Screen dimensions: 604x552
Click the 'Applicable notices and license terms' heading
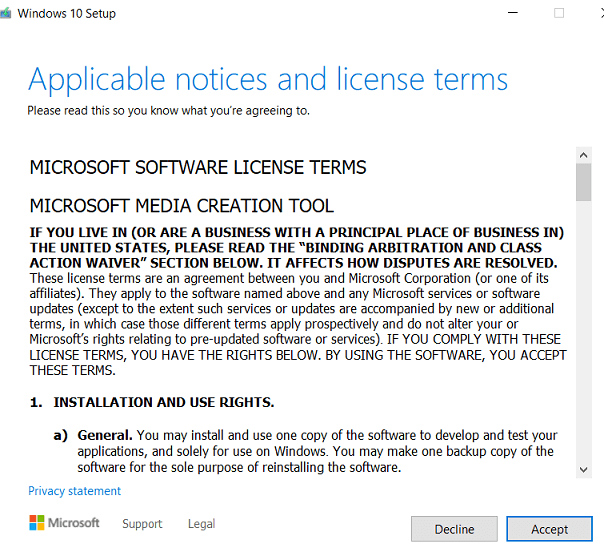pos(268,79)
